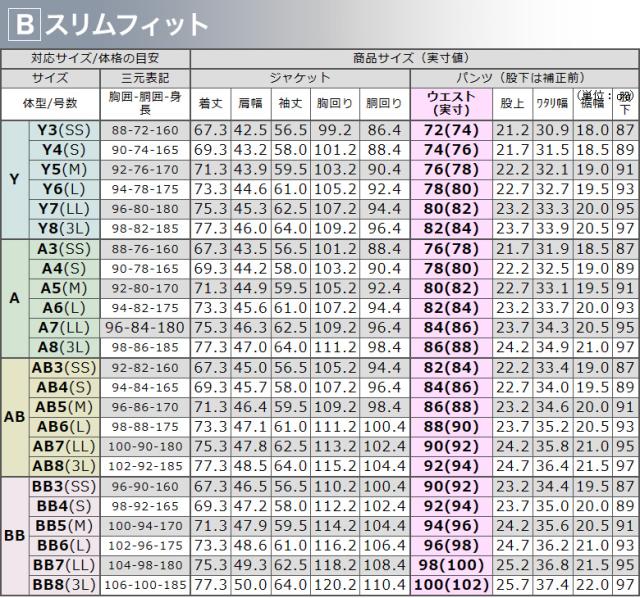Click rise value 25.7 in BB8 row
The width and height of the screenshot is (640, 598).
(x=513, y=585)
